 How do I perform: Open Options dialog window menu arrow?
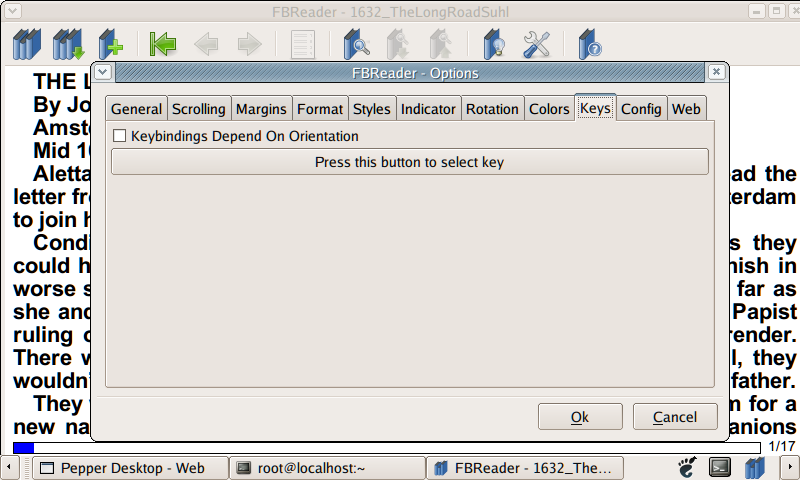[x=103, y=72]
